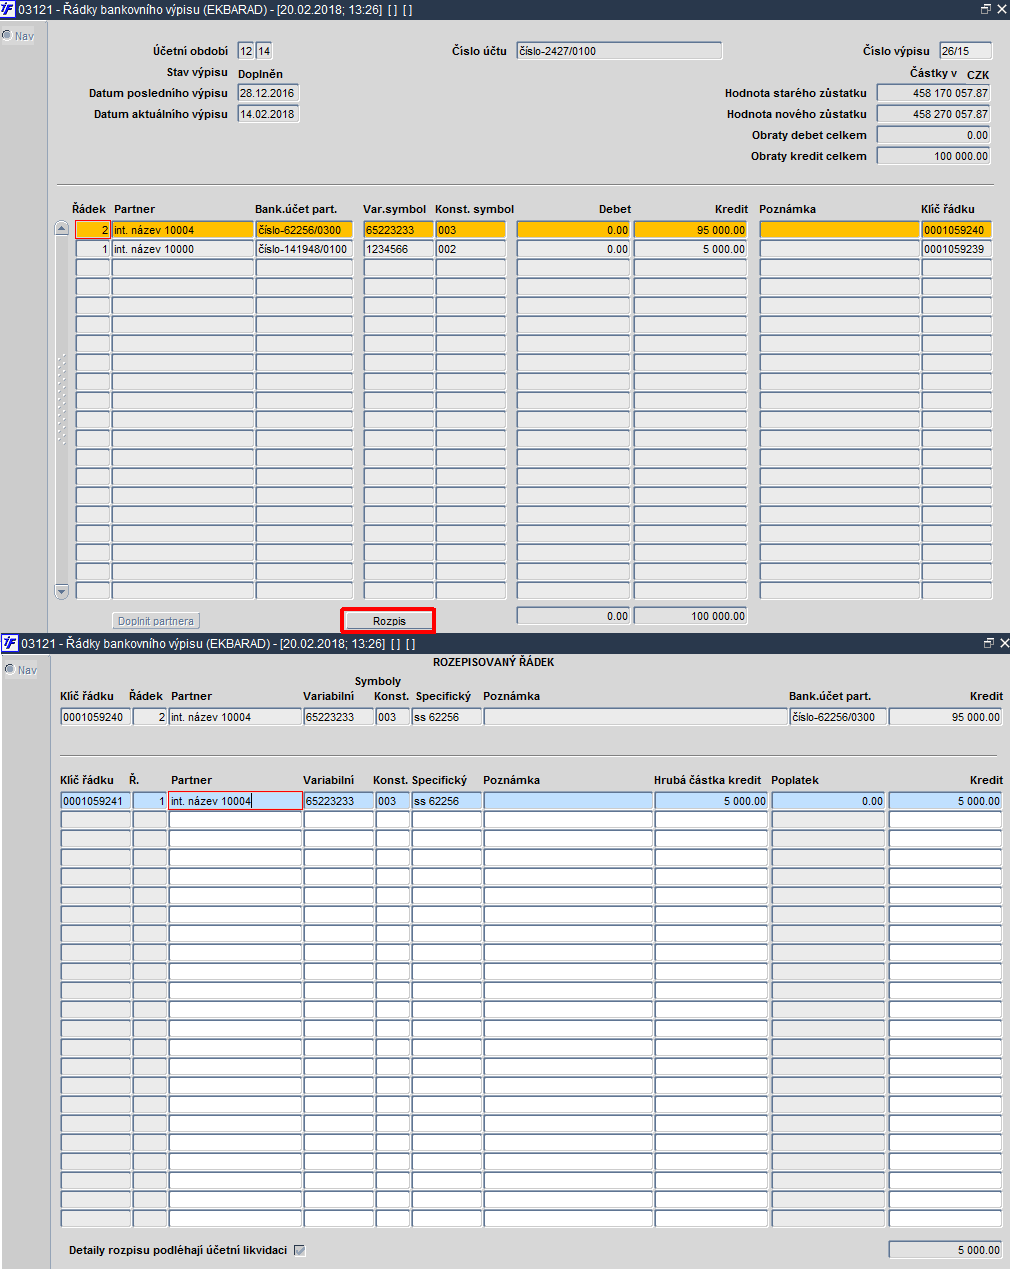1010x1269 pixels.
Task: Click the highlighted Kredit cell '95 000.00' in upper table
Action: pyautogui.click(x=691, y=230)
